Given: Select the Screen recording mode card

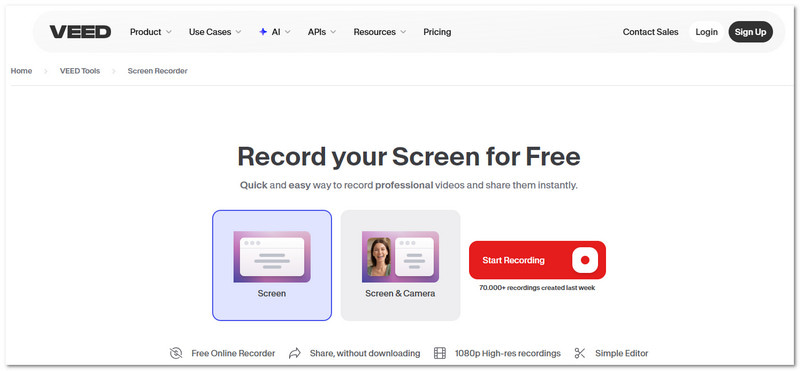Looking at the screenshot, I should (272, 265).
